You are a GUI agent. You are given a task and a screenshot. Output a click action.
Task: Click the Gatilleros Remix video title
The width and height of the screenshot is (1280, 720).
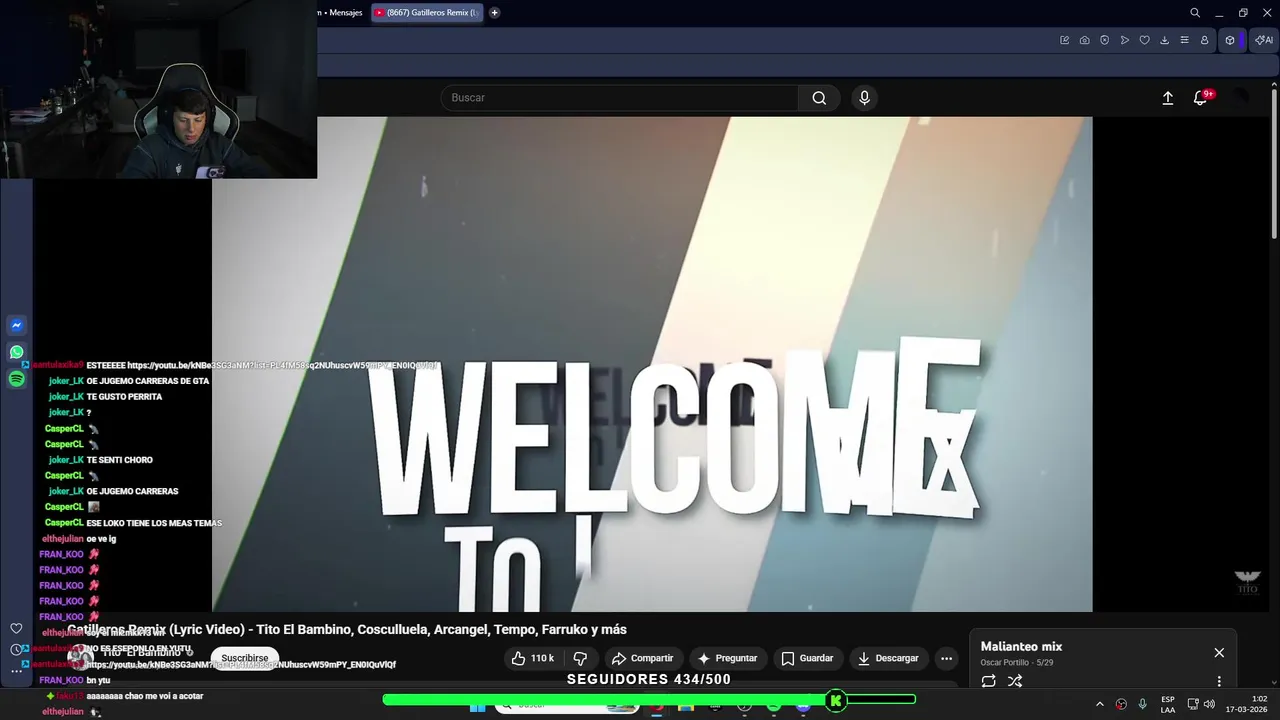[x=347, y=629]
